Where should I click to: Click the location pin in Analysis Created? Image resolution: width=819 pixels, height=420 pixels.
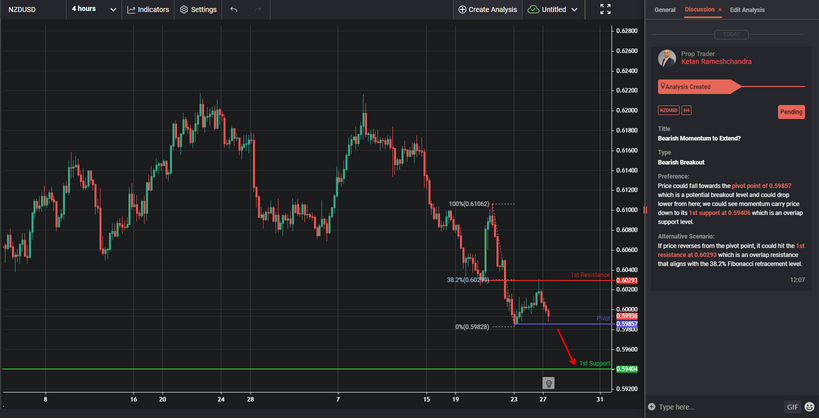click(663, 86)
